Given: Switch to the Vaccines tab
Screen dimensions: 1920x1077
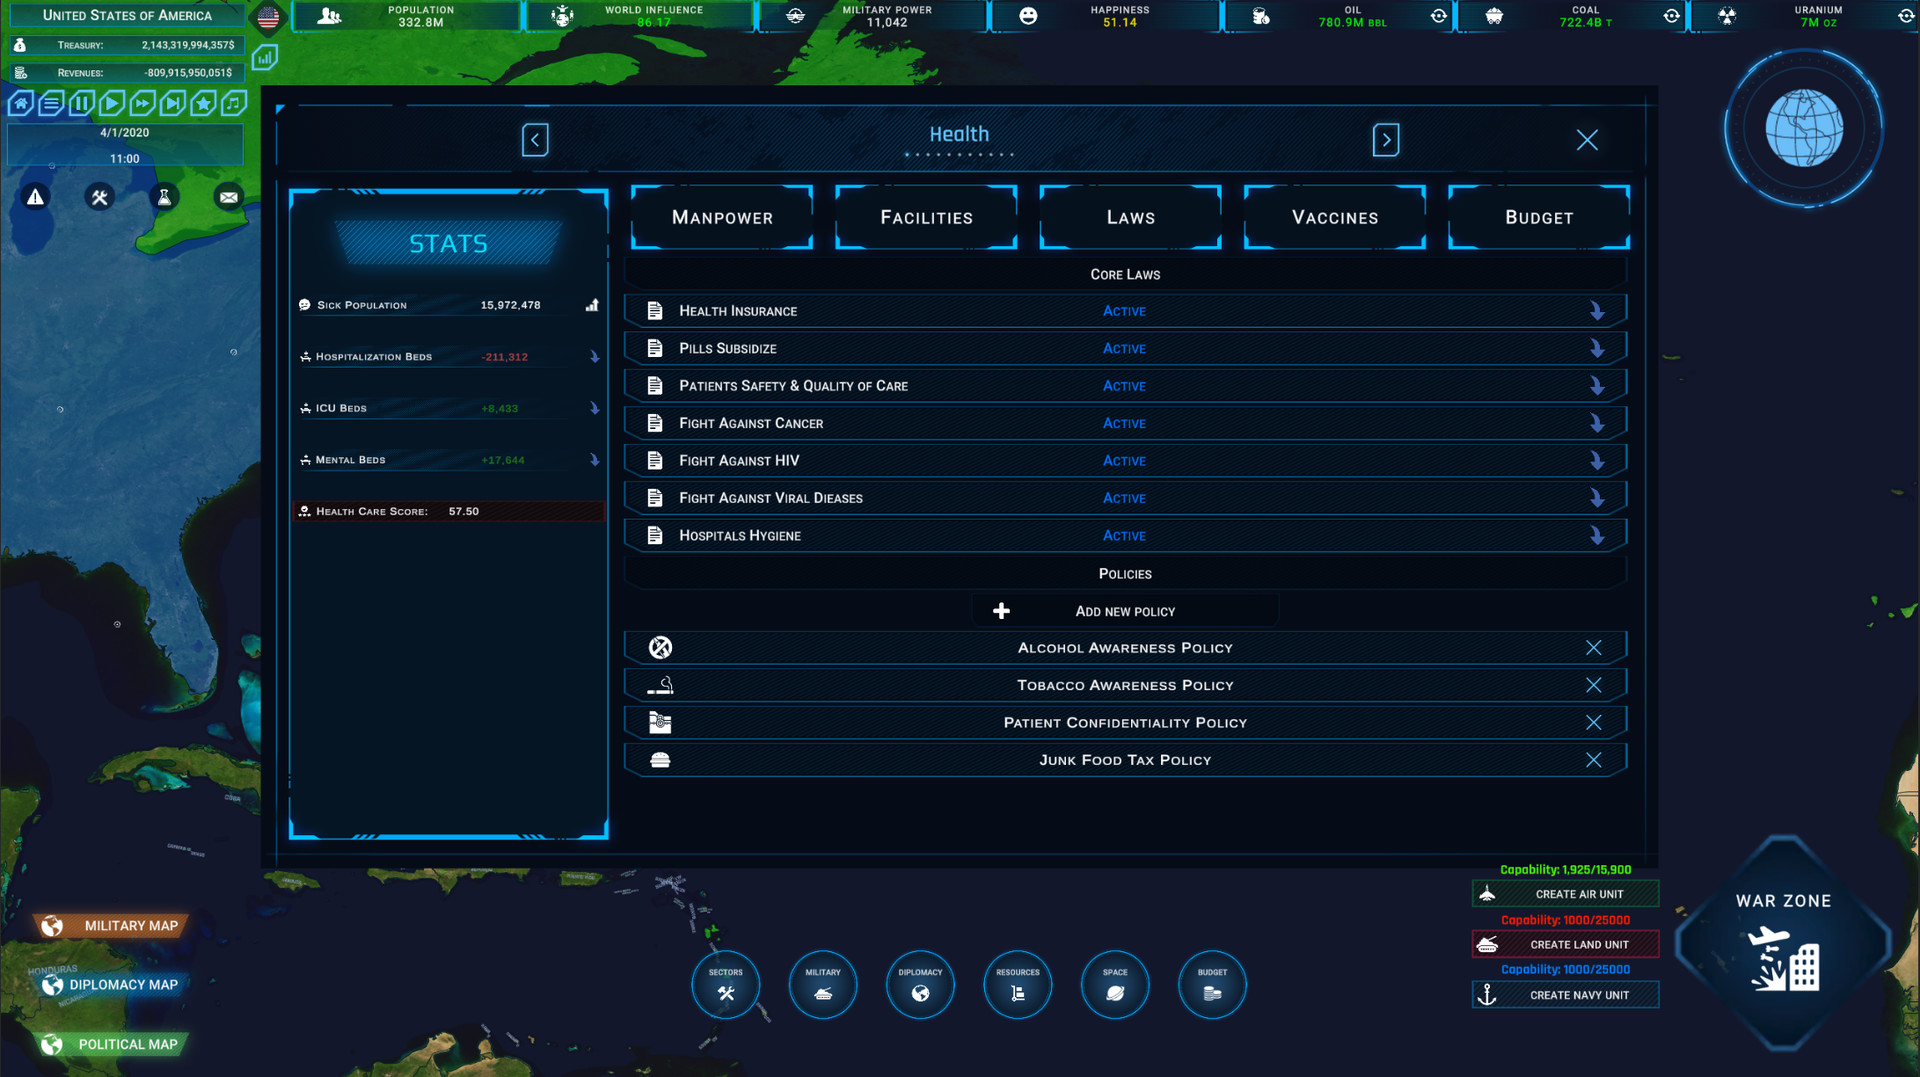Looking at the screenshot, I should point(1334,217).
